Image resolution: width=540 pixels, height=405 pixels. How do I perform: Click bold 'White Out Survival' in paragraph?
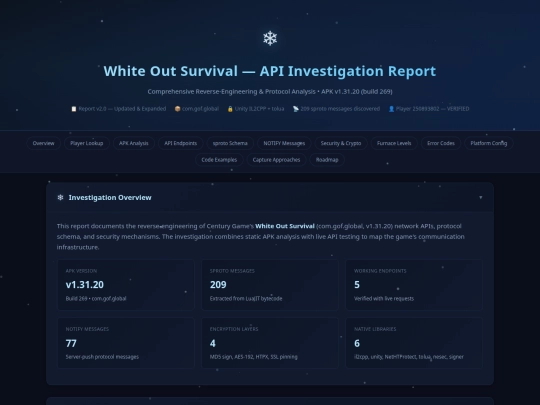285,226
